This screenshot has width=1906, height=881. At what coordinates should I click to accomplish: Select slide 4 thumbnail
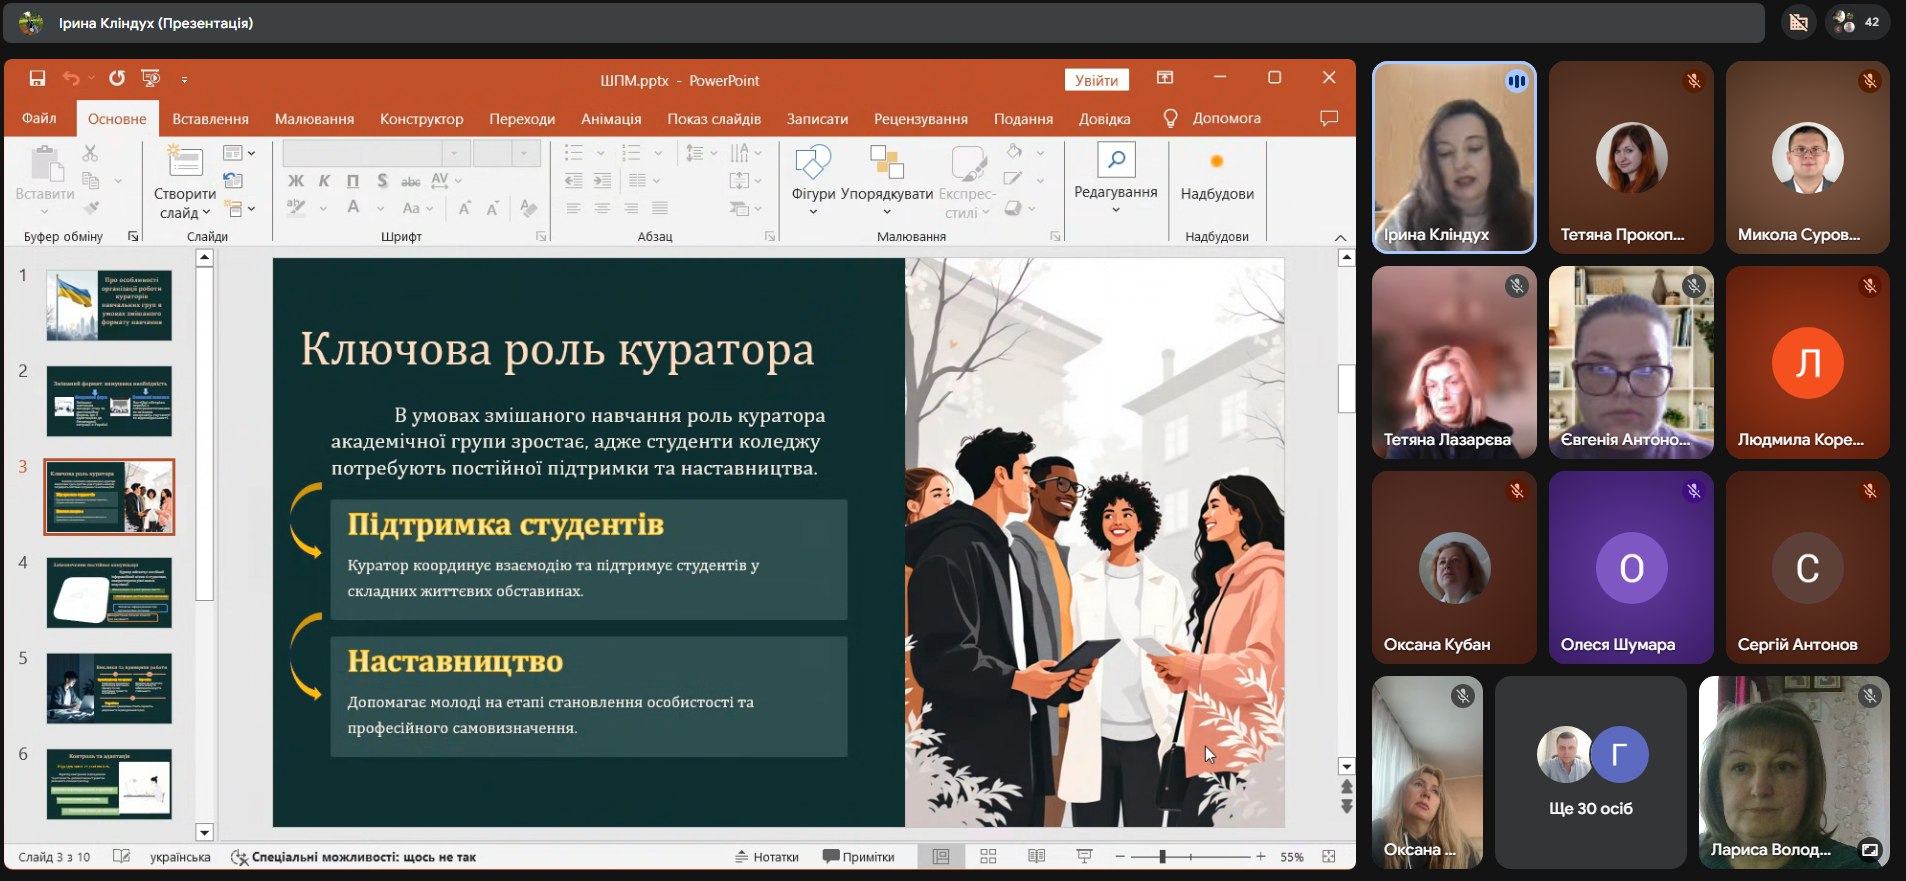[x=109, y=593]
